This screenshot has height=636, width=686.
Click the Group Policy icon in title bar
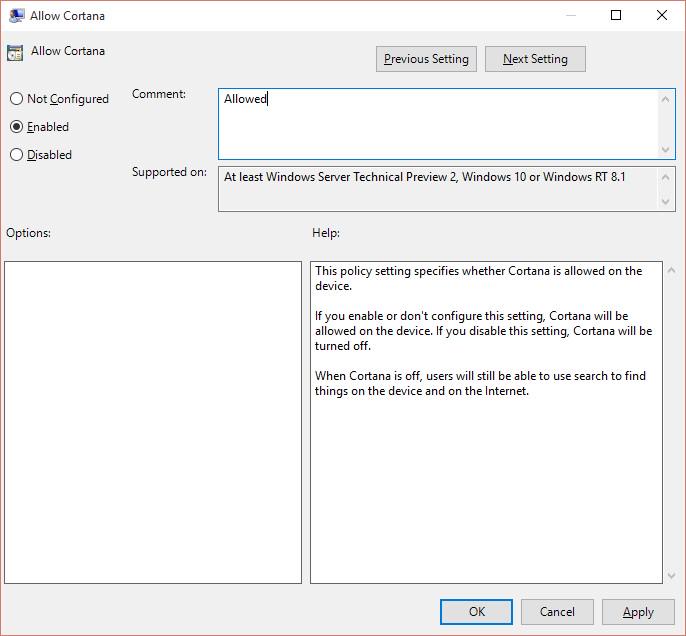16,16
